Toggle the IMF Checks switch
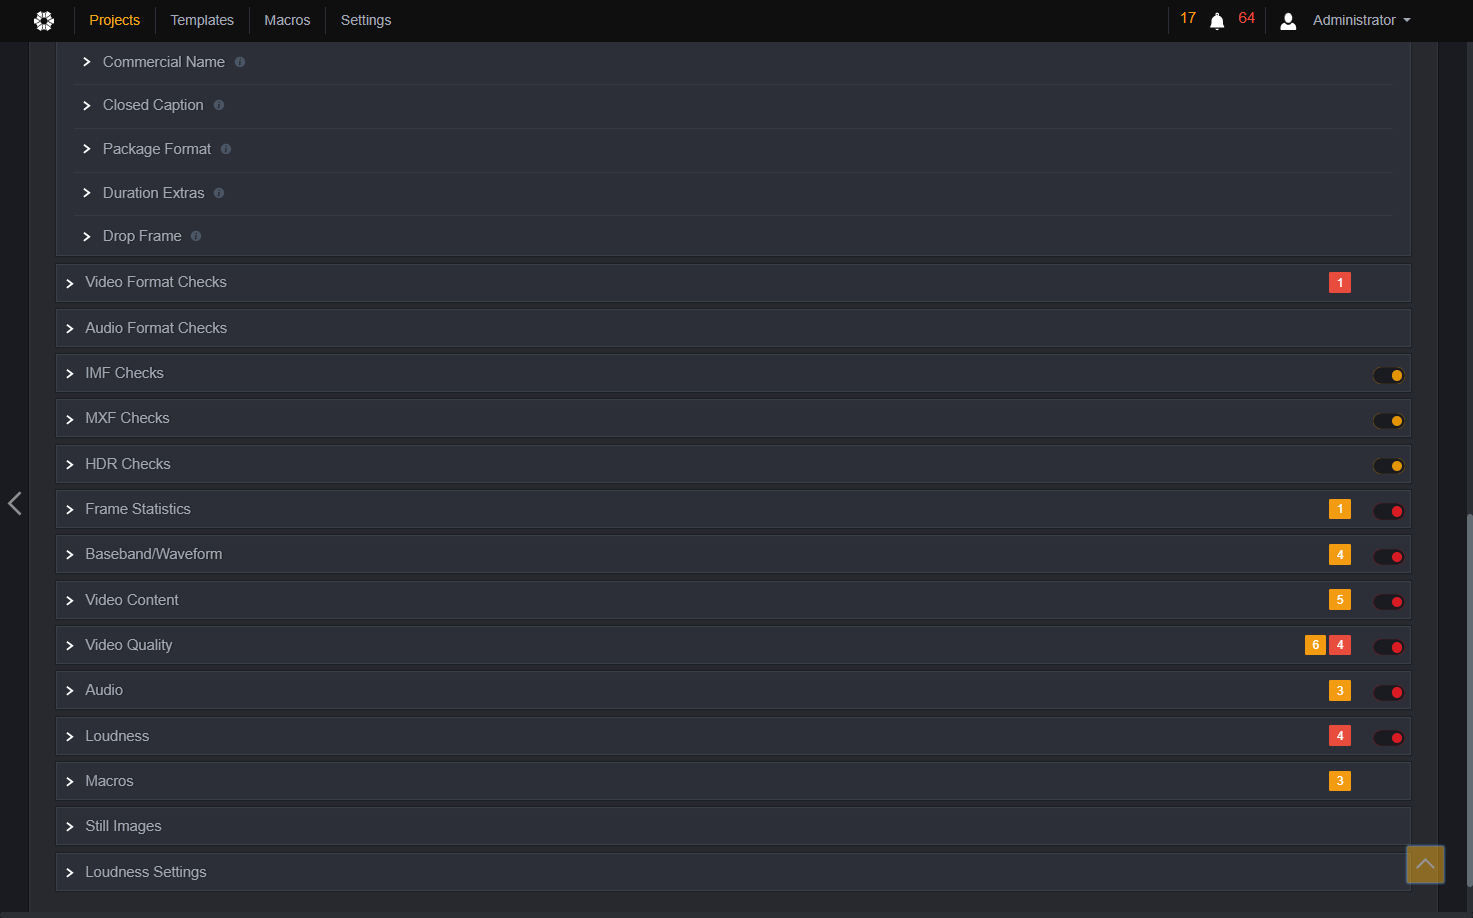 [x=1388, y=376]
